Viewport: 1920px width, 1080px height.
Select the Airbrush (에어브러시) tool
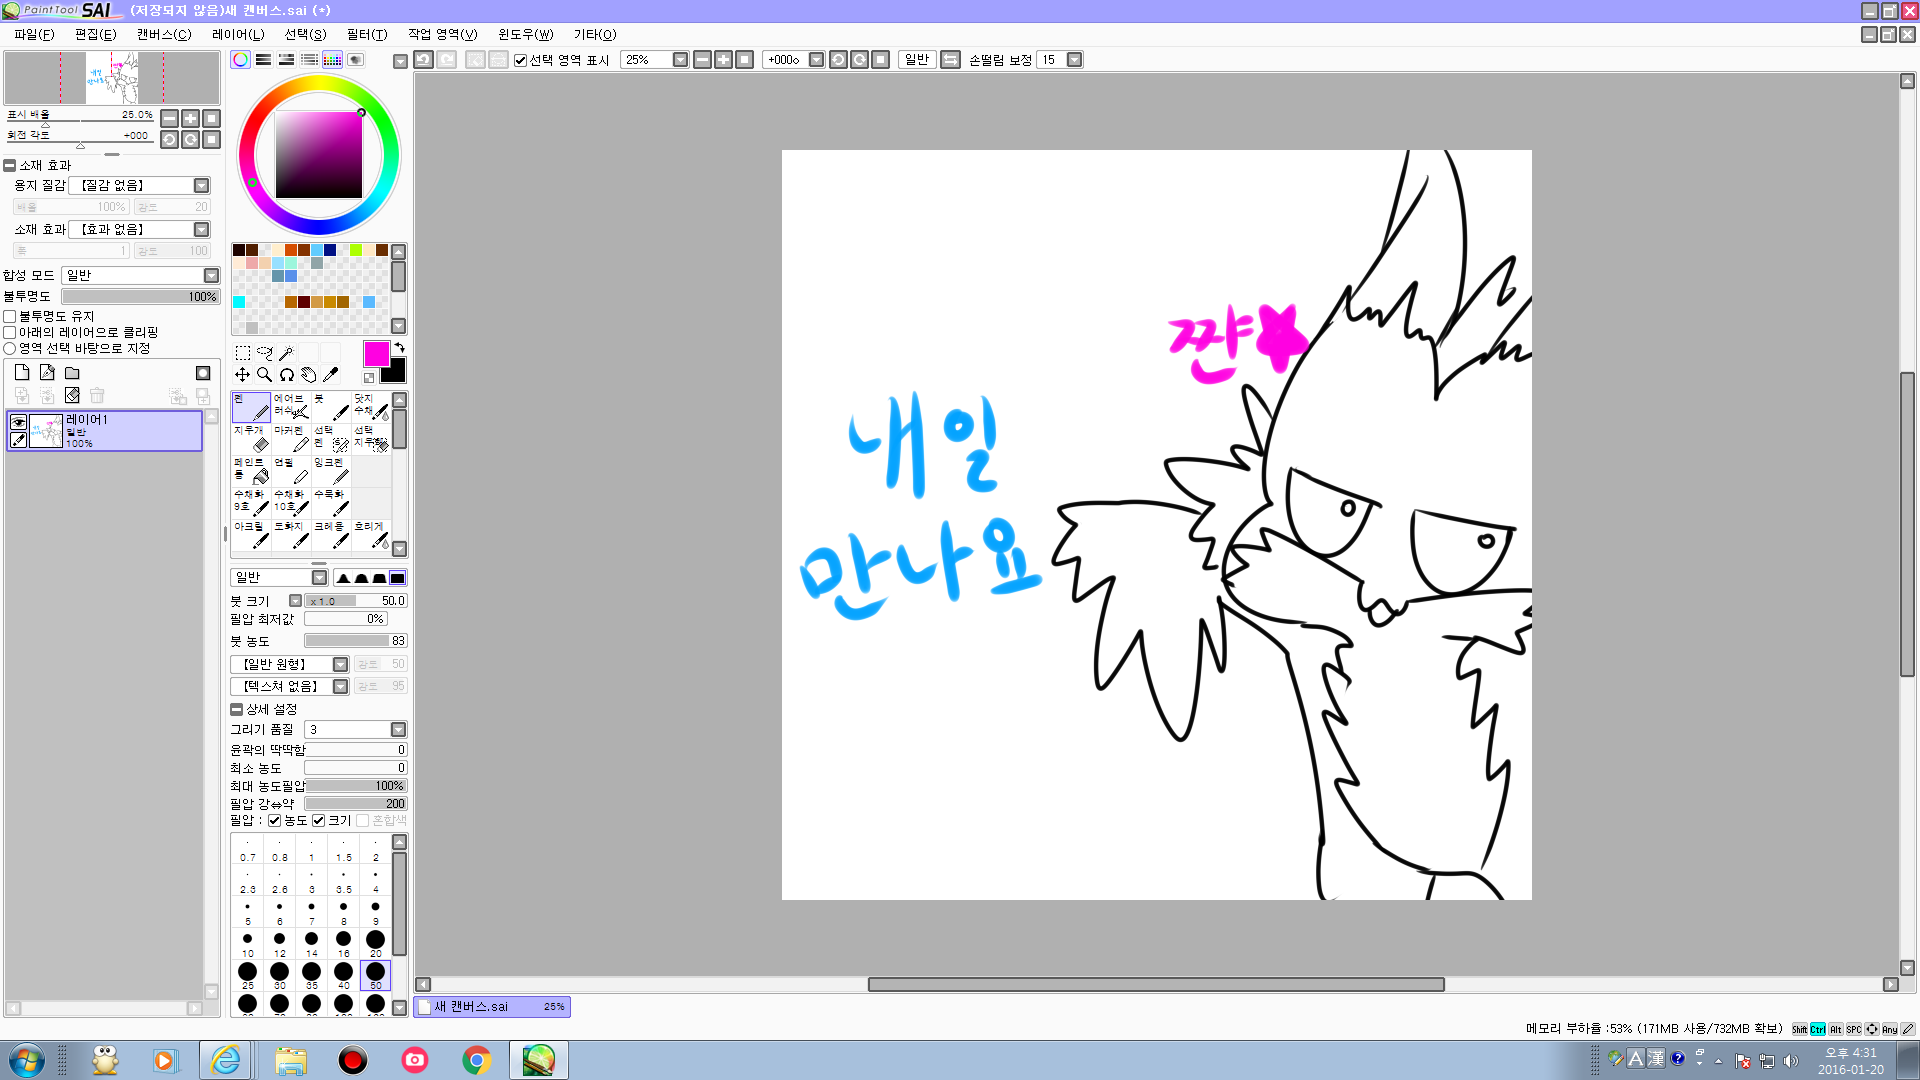coord(291,406)
